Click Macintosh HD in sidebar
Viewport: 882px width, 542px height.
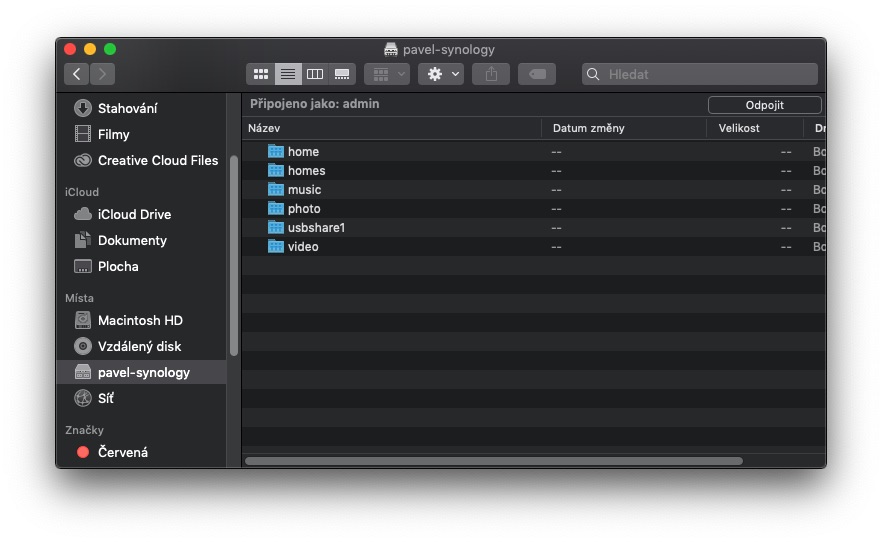pyautogui.click(x=140, y=320)
